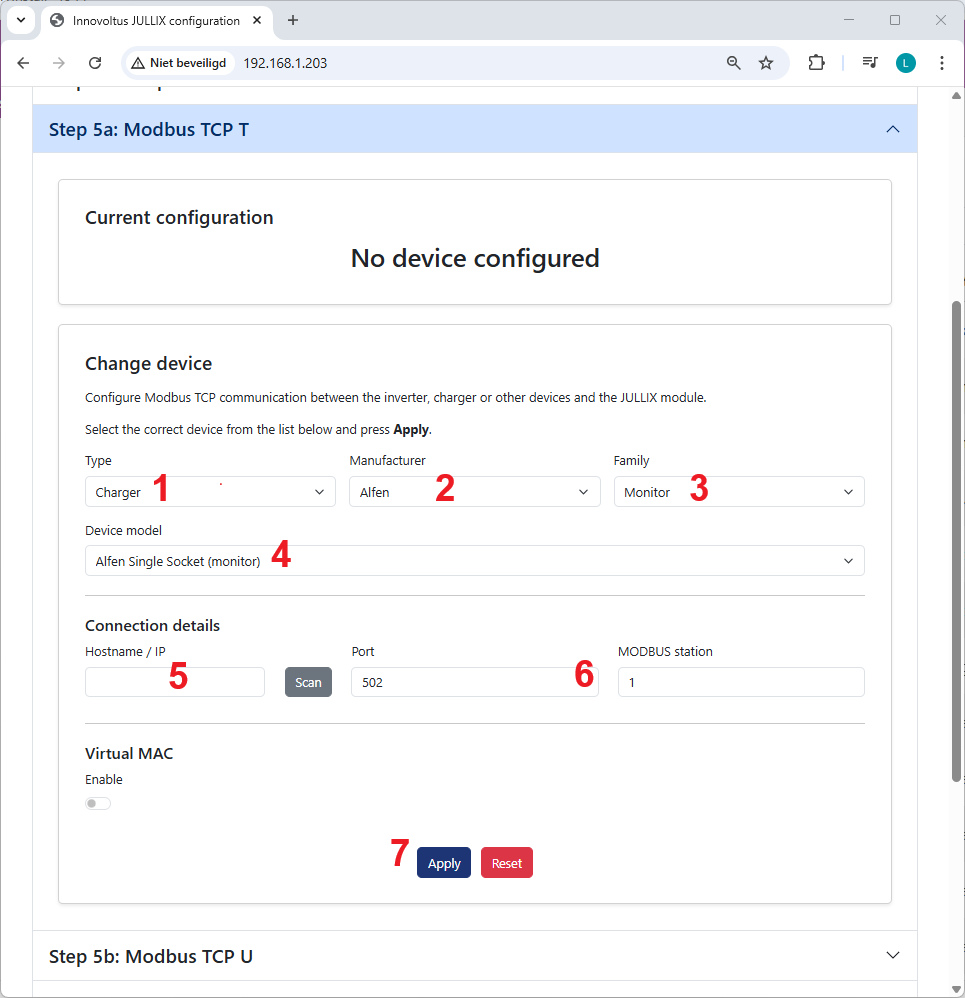Bookmark page with the star icon
965x998 pixels.
pos(766,63)
